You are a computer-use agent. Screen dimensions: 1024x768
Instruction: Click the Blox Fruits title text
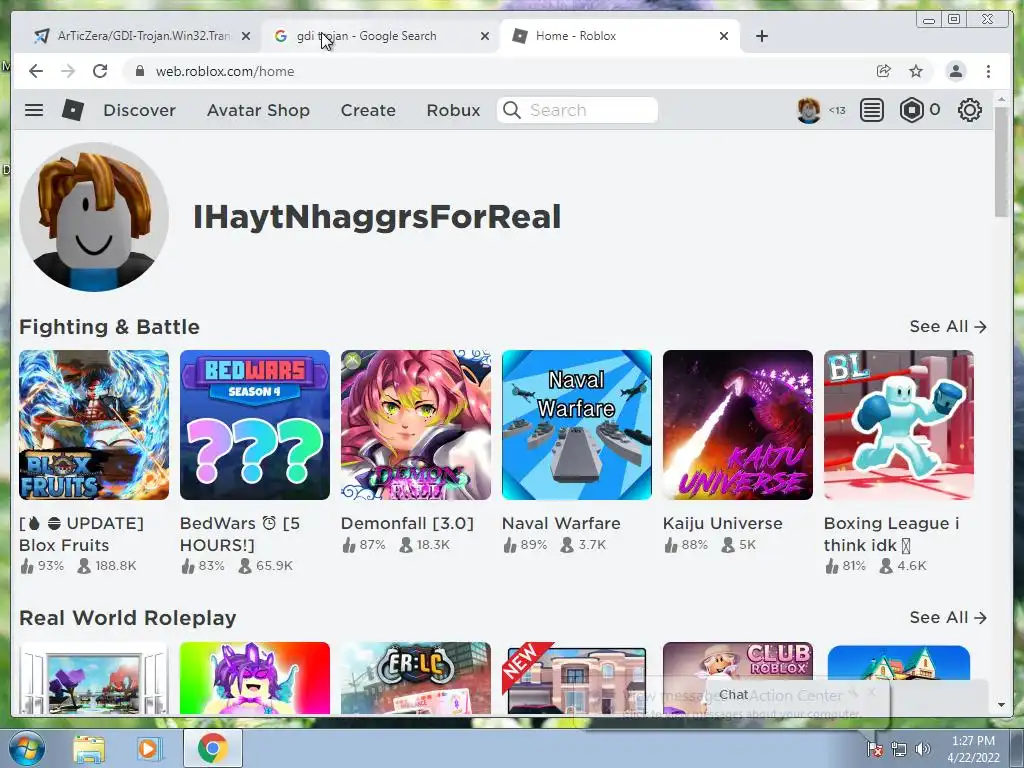(x=82, y=534)
